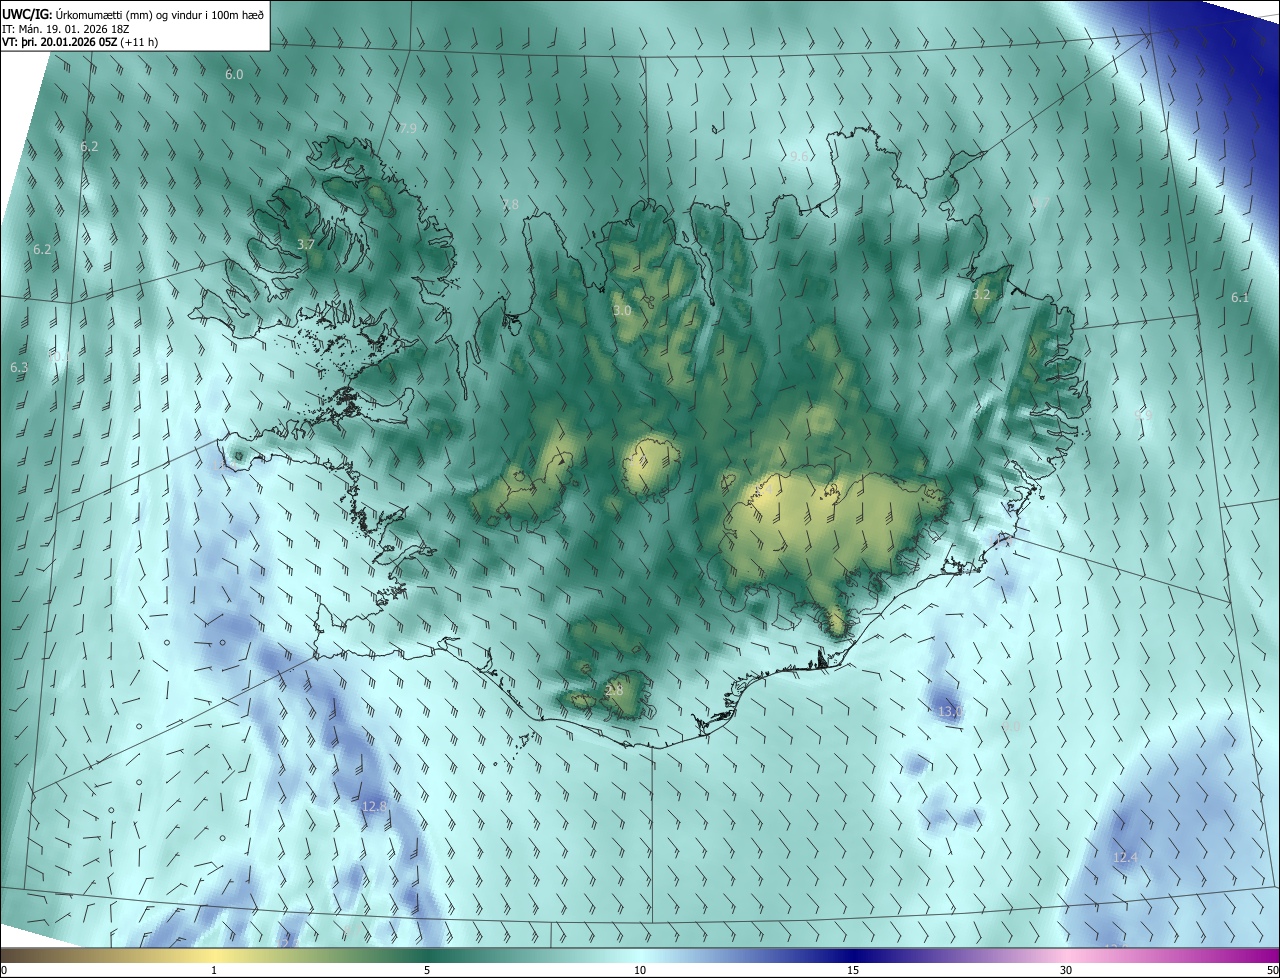The width and height of the screenshot is (1280, 978).
Task: Click the "3.2" value label on the map
Action: tap(981, 295)
